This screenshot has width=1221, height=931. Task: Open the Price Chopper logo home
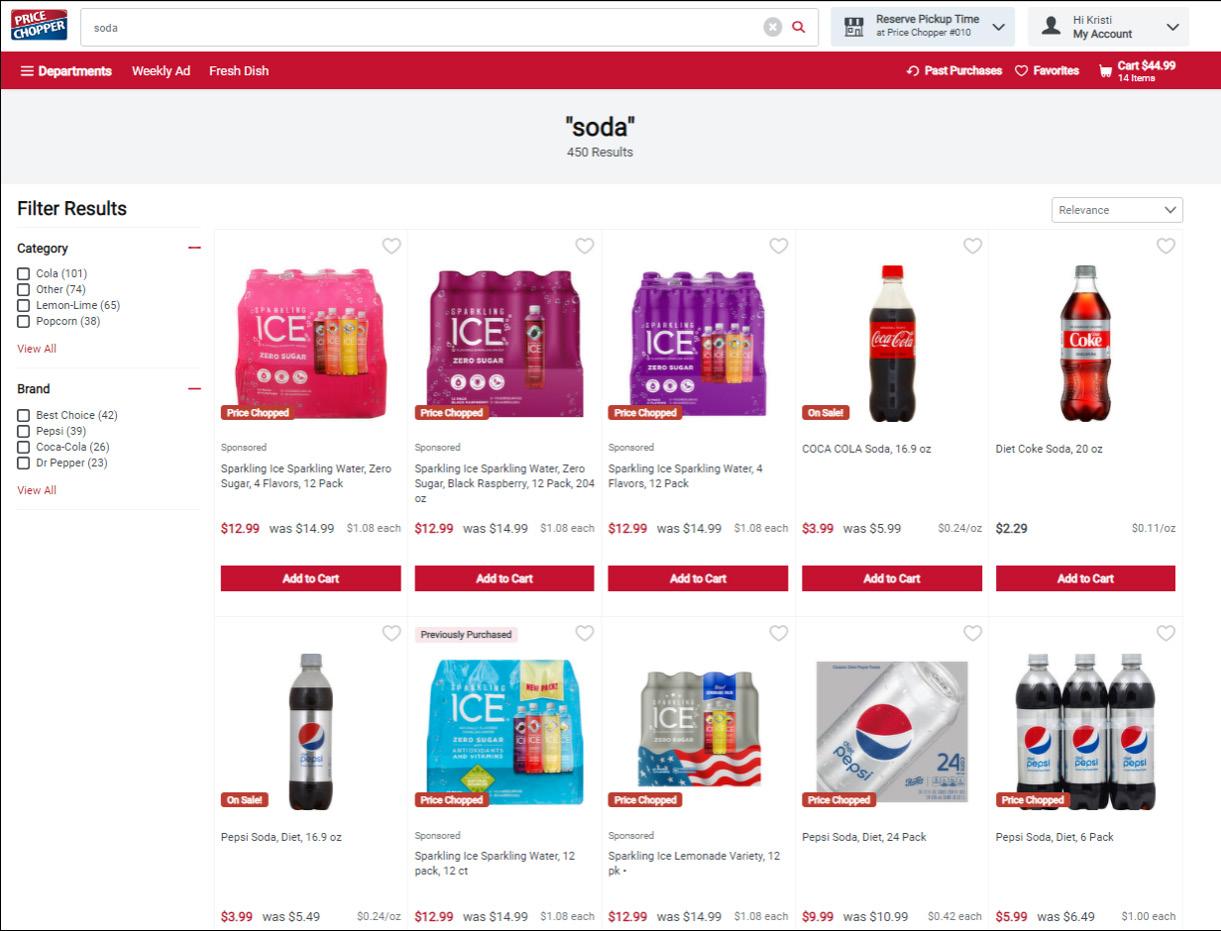pos(39,25)
